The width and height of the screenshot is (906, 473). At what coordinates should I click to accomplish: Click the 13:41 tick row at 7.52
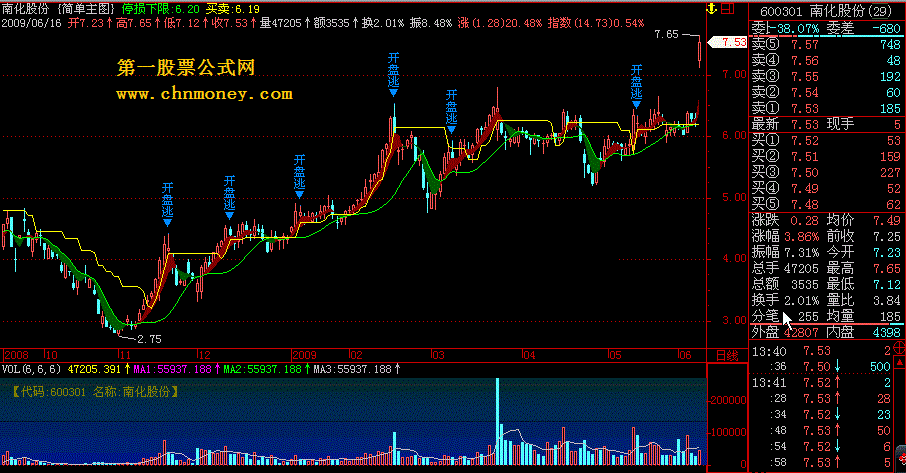click(x=822, y=383)
